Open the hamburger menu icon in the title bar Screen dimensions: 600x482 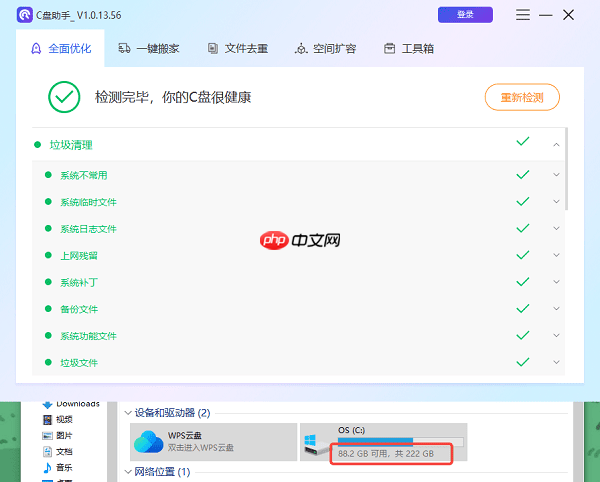[x=523, y=15]
